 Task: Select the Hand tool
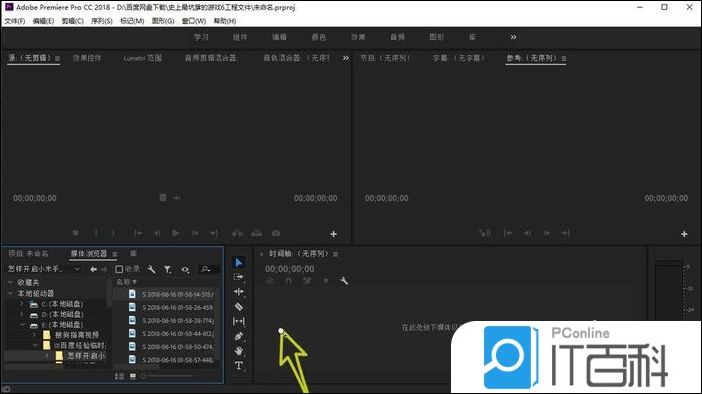[x=239, y=351]
